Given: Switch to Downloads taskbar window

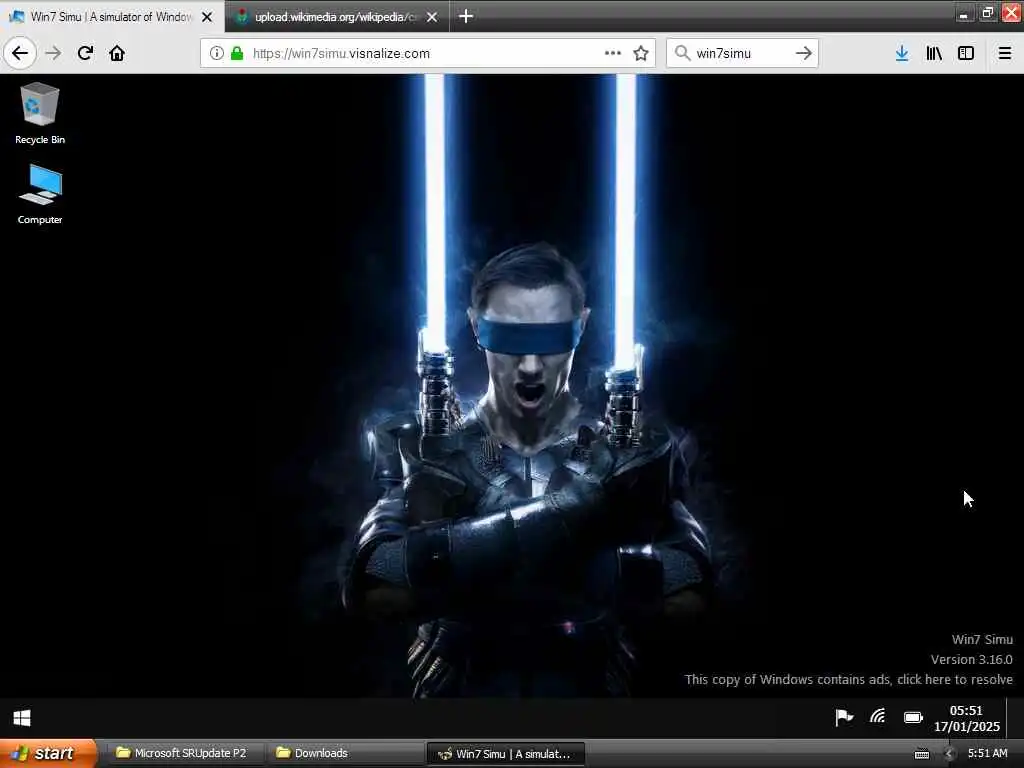Looking at the screenshot, I should pyautogui.click(x=344, y=753).
